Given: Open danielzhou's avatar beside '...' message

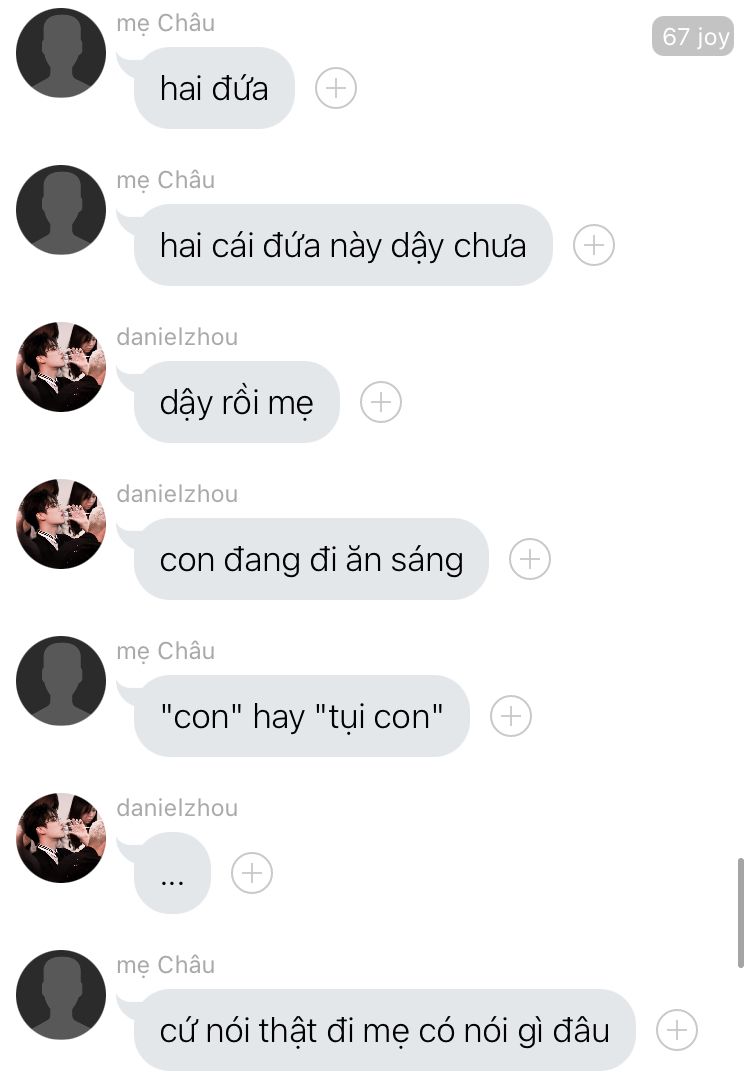Looking at the screenshot, I should tap(61, 838).
